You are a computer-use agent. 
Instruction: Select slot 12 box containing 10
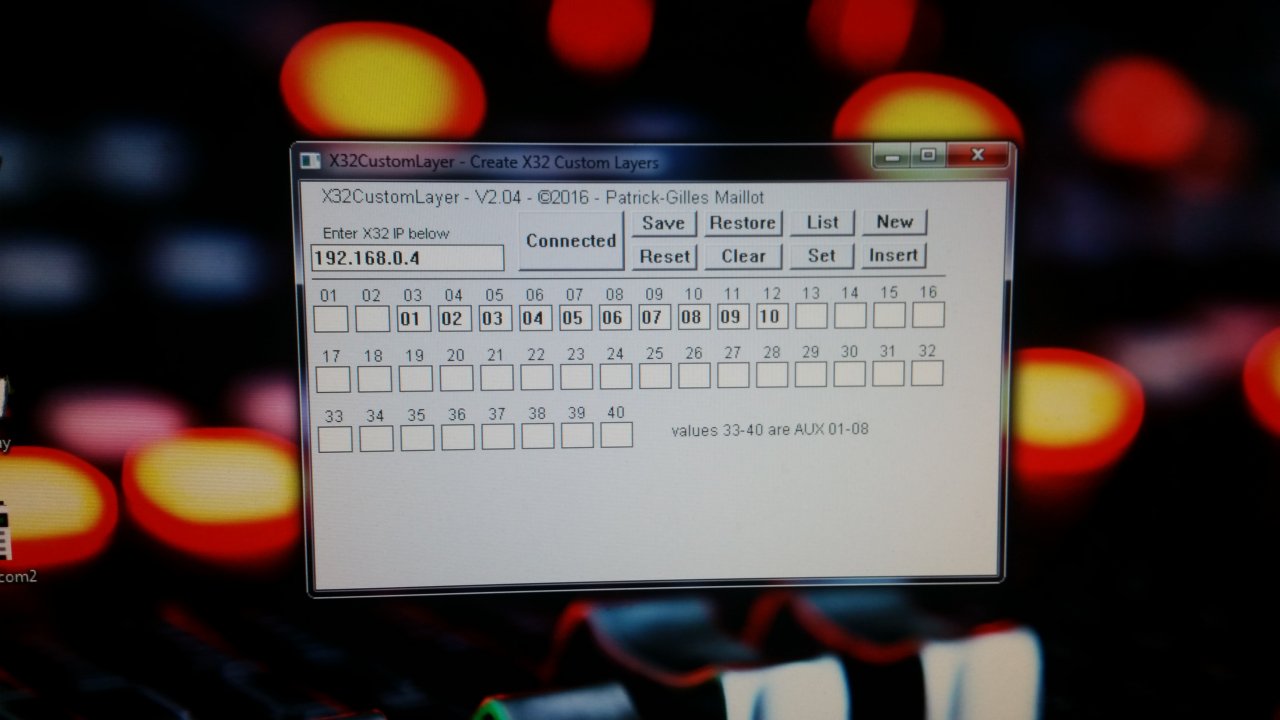point(772,316)
